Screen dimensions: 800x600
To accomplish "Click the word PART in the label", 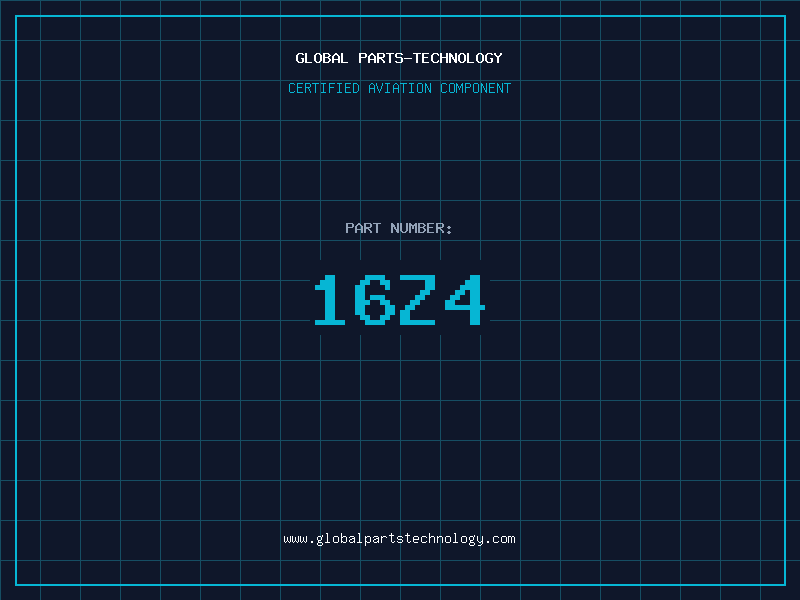I will tap(363, 228).
